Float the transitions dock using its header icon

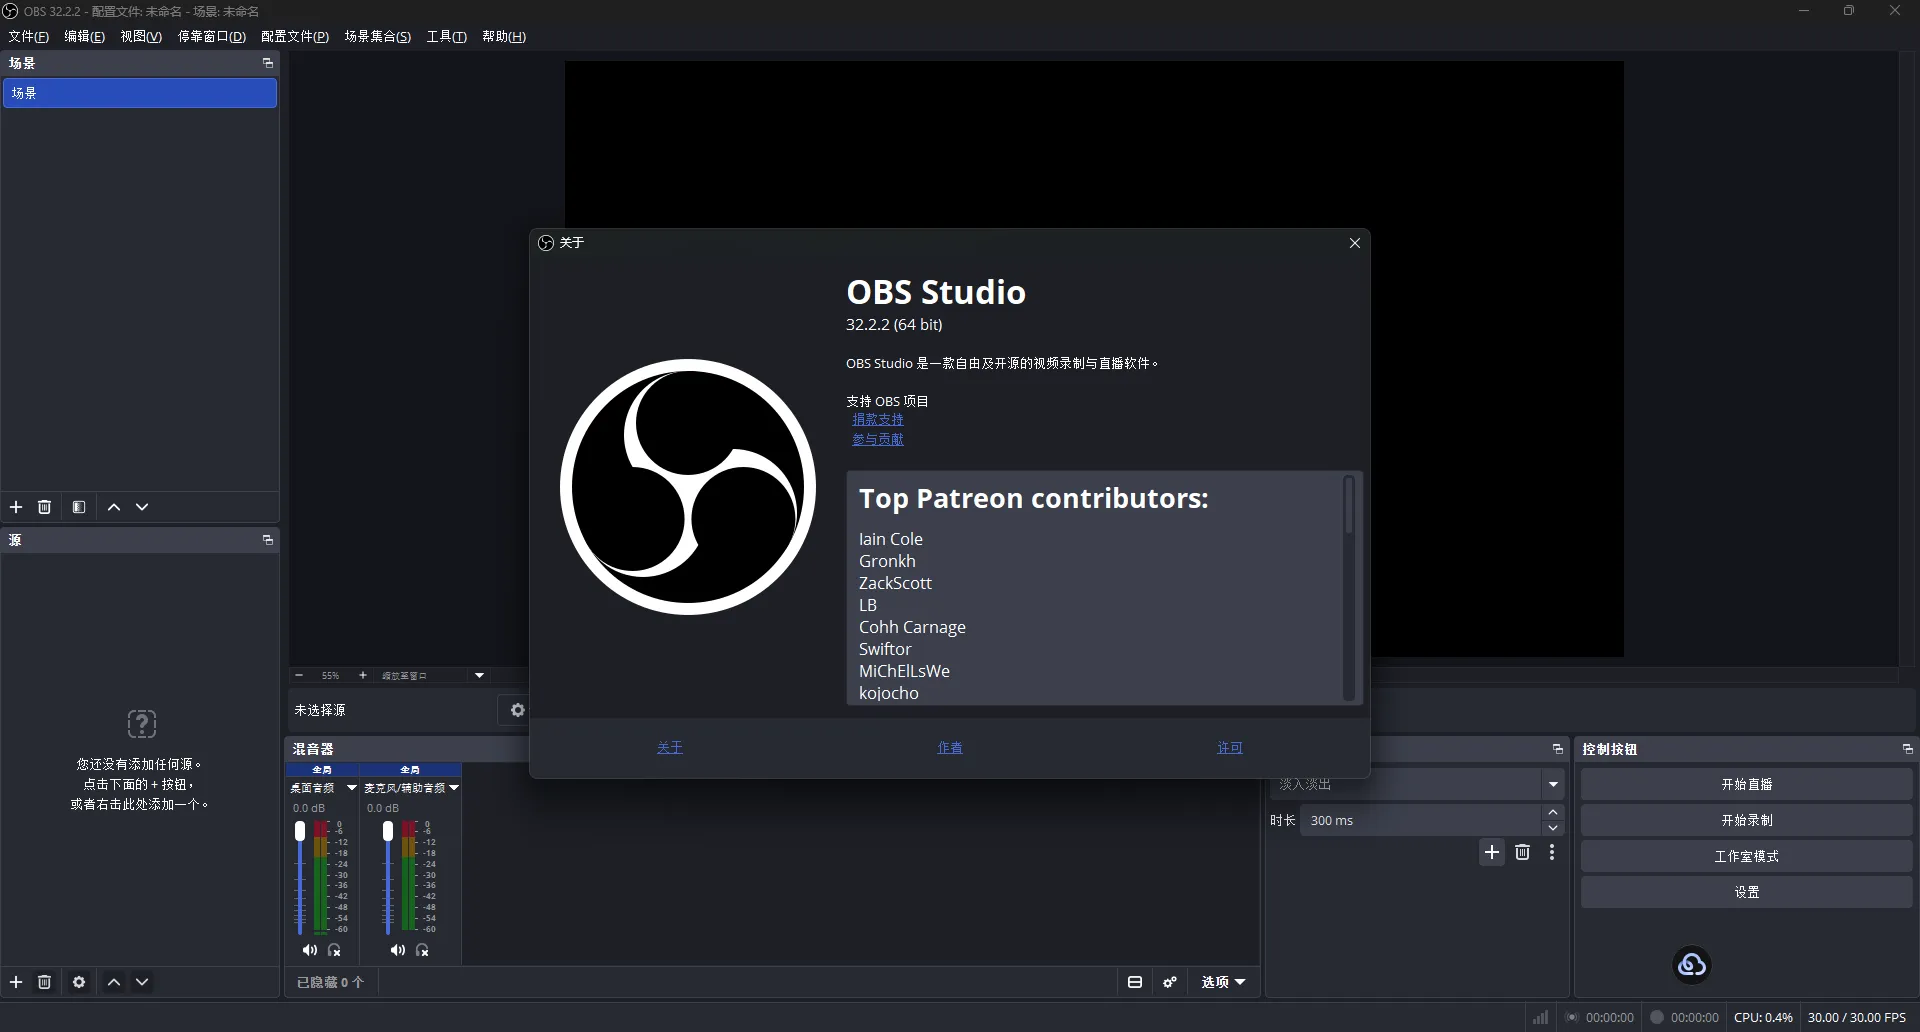(1557, 749)
